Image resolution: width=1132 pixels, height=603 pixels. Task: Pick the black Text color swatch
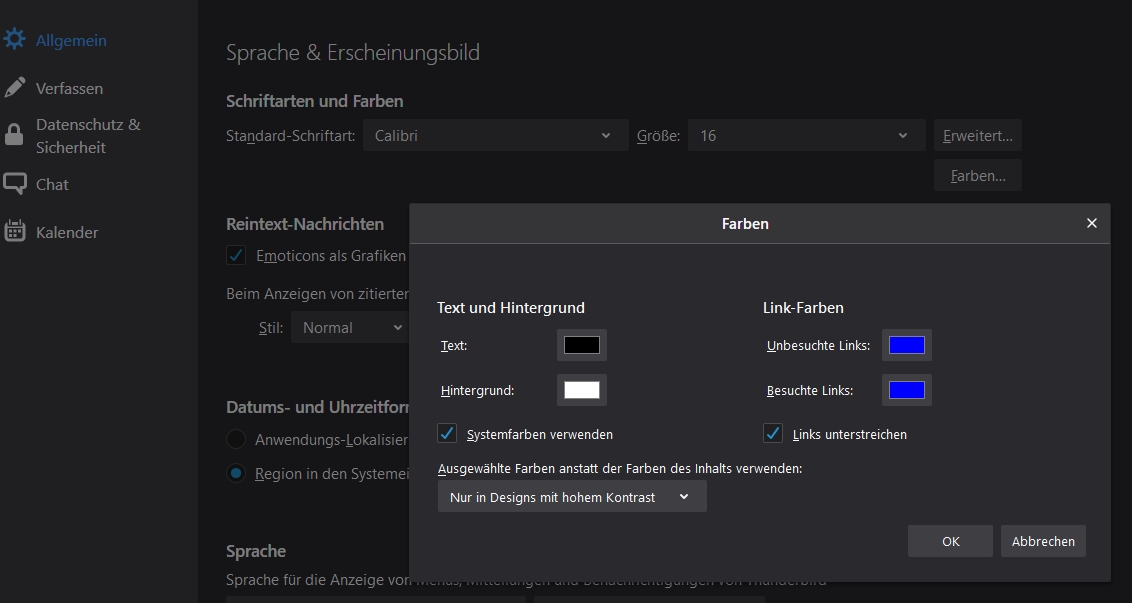581,345
